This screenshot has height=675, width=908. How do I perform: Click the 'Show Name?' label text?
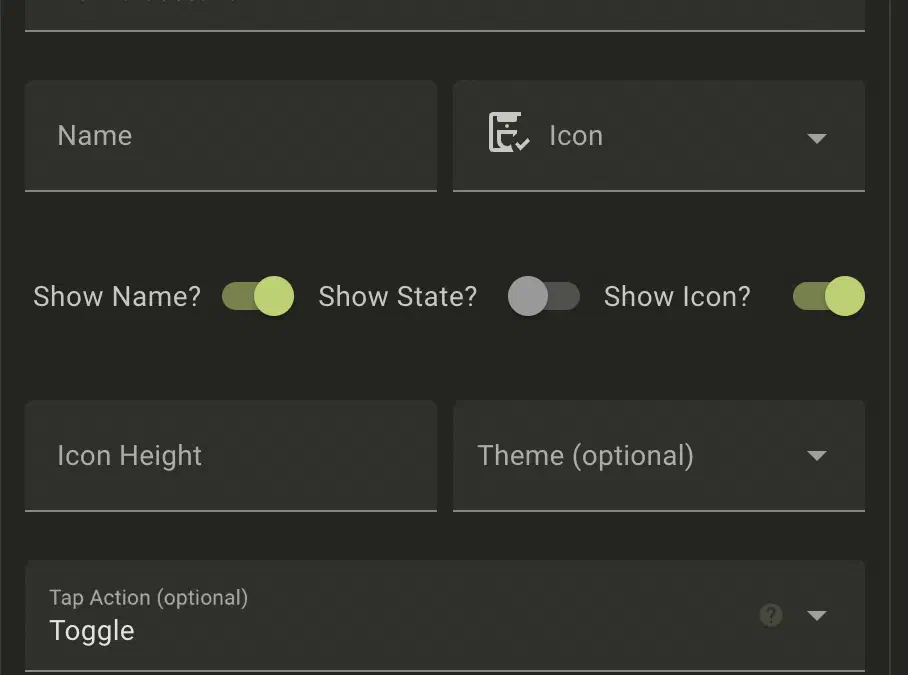(117, 297)
